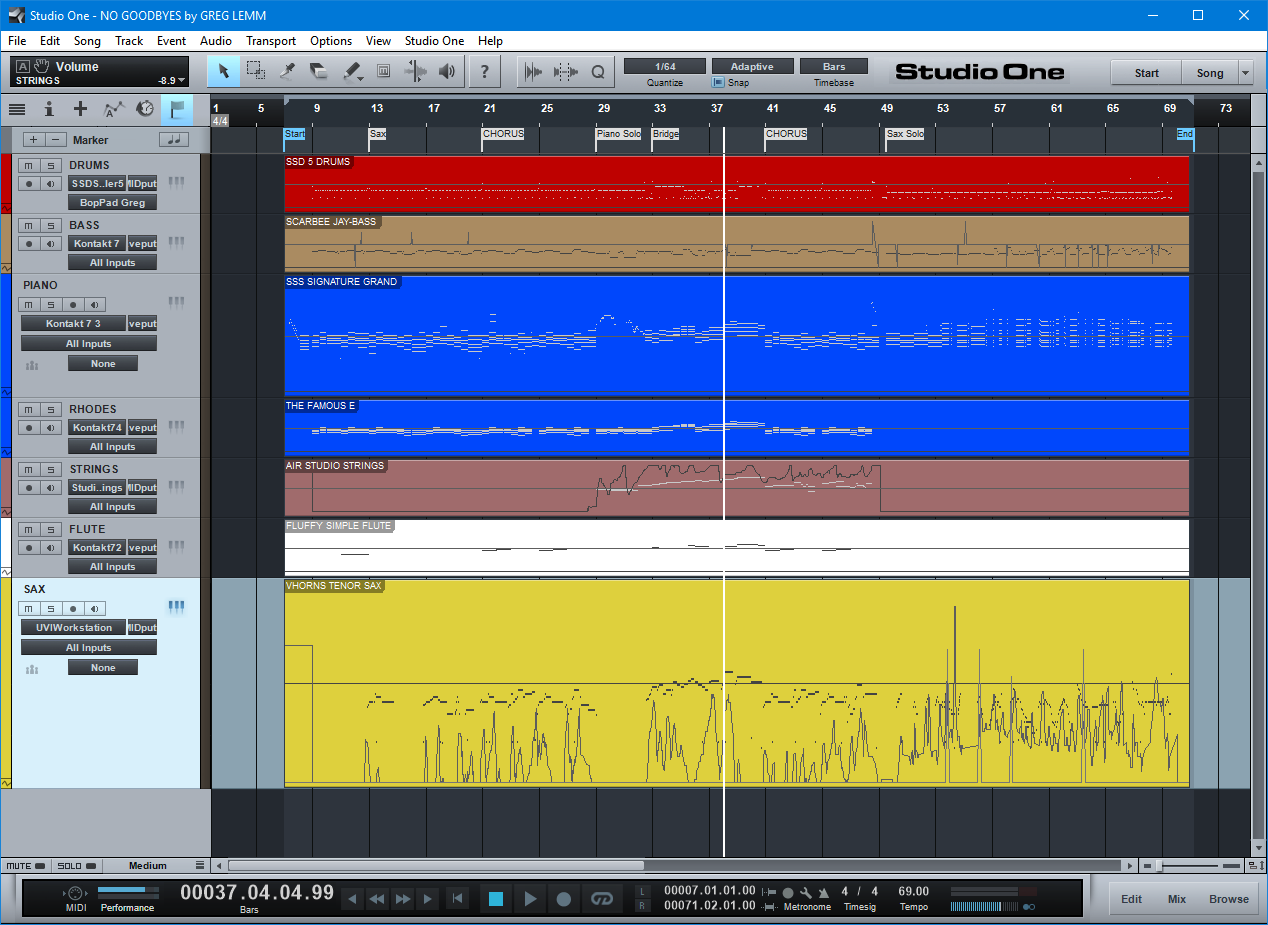
Task: Click the global MUTE button
Action: pos(26,865)
